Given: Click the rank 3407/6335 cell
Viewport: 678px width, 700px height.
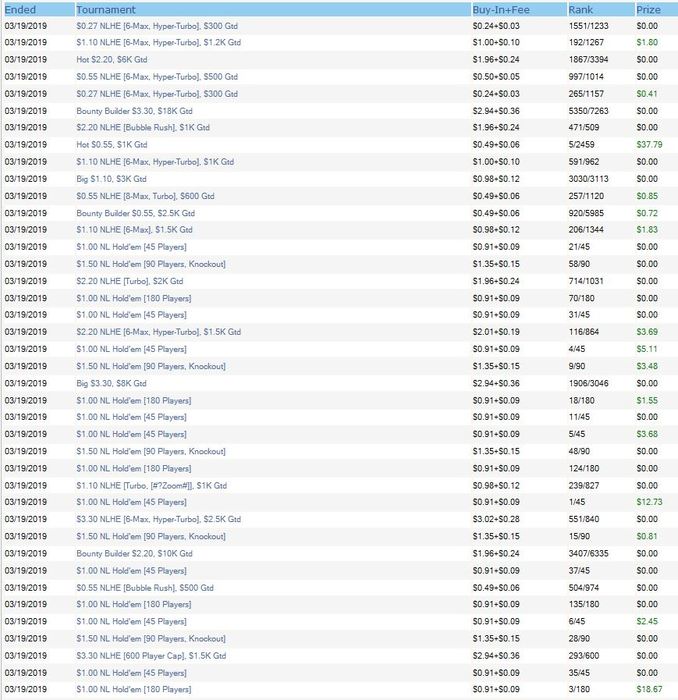Looking at the screenshot, I should (588, 554).
